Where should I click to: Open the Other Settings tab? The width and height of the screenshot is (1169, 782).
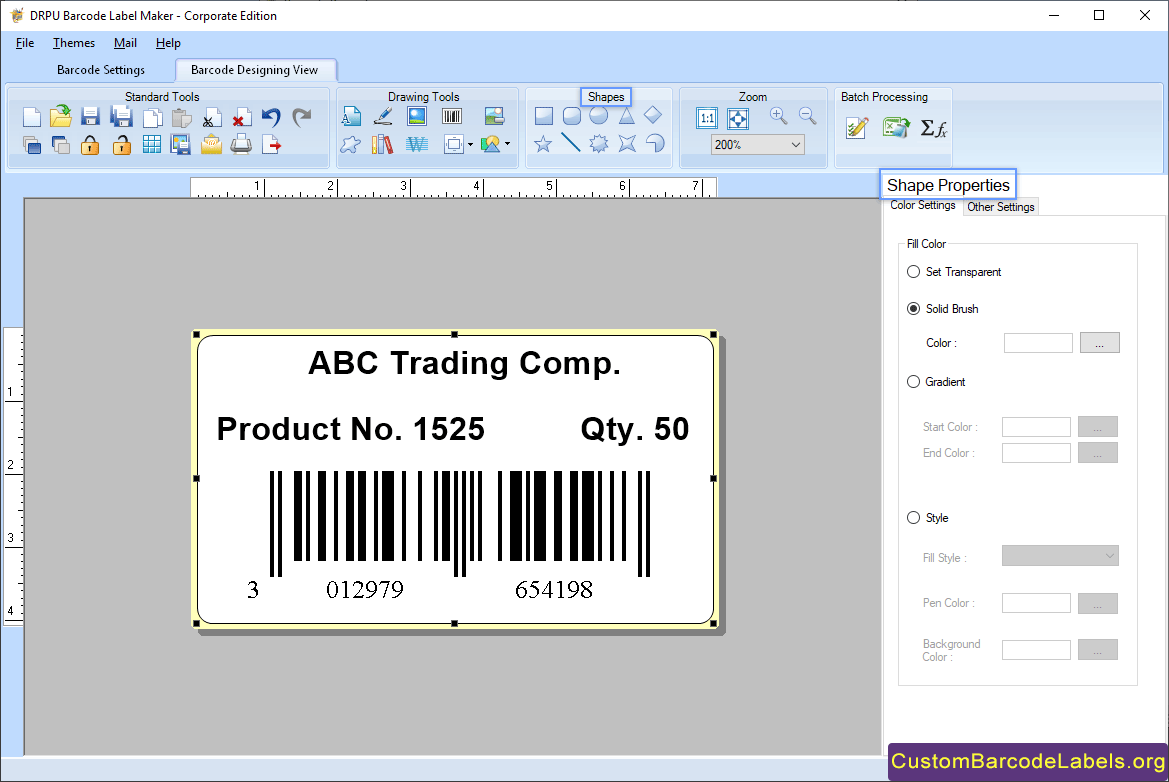pos(1001,207)
